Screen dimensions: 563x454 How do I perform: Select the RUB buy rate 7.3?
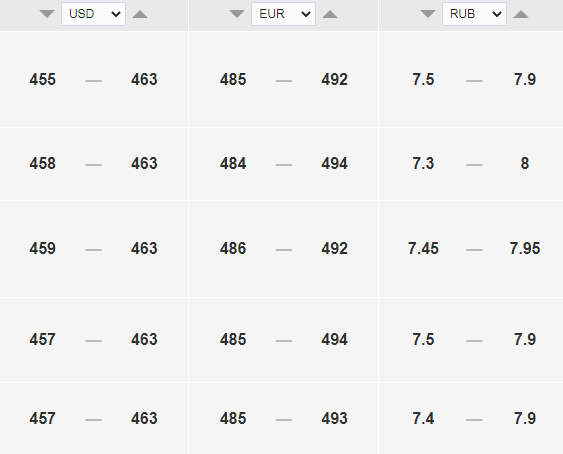[423, 163]
